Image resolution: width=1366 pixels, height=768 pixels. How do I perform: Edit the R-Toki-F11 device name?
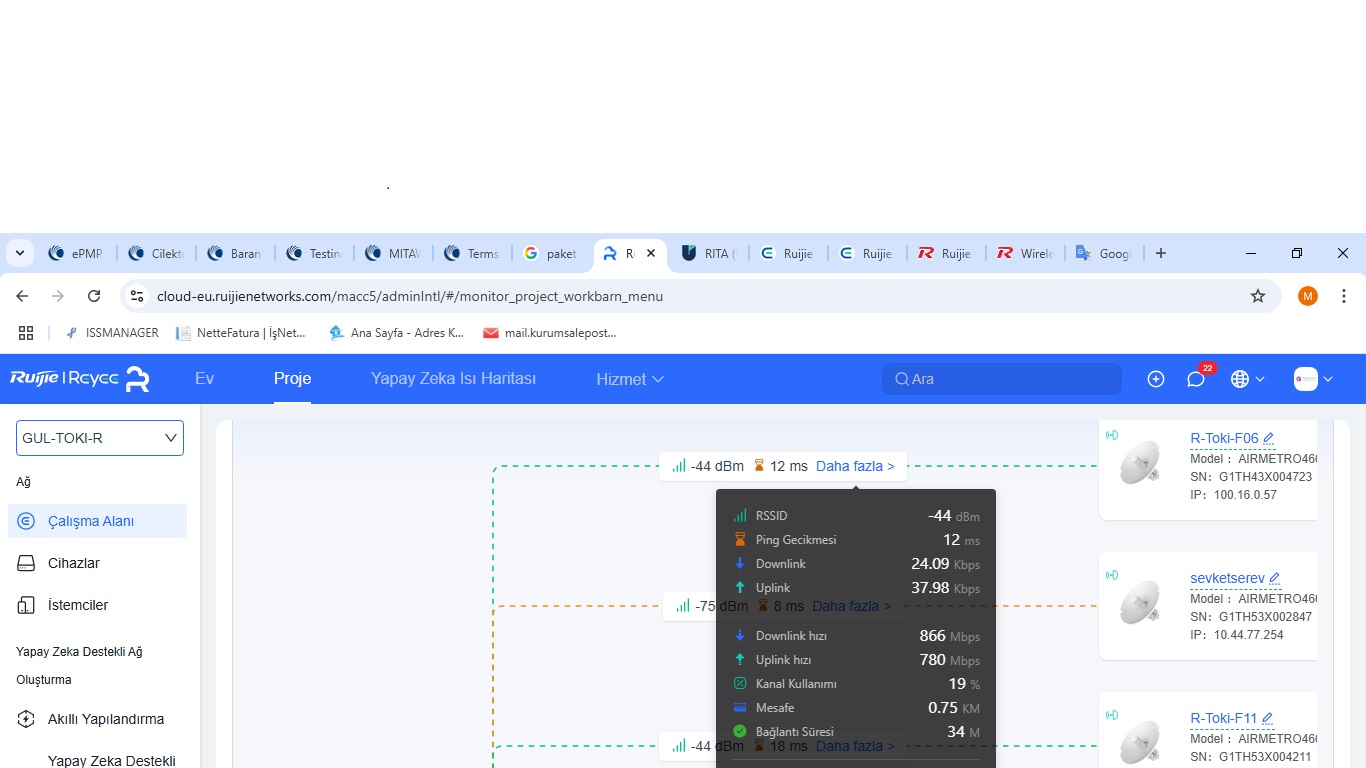tap(1268, 718)
